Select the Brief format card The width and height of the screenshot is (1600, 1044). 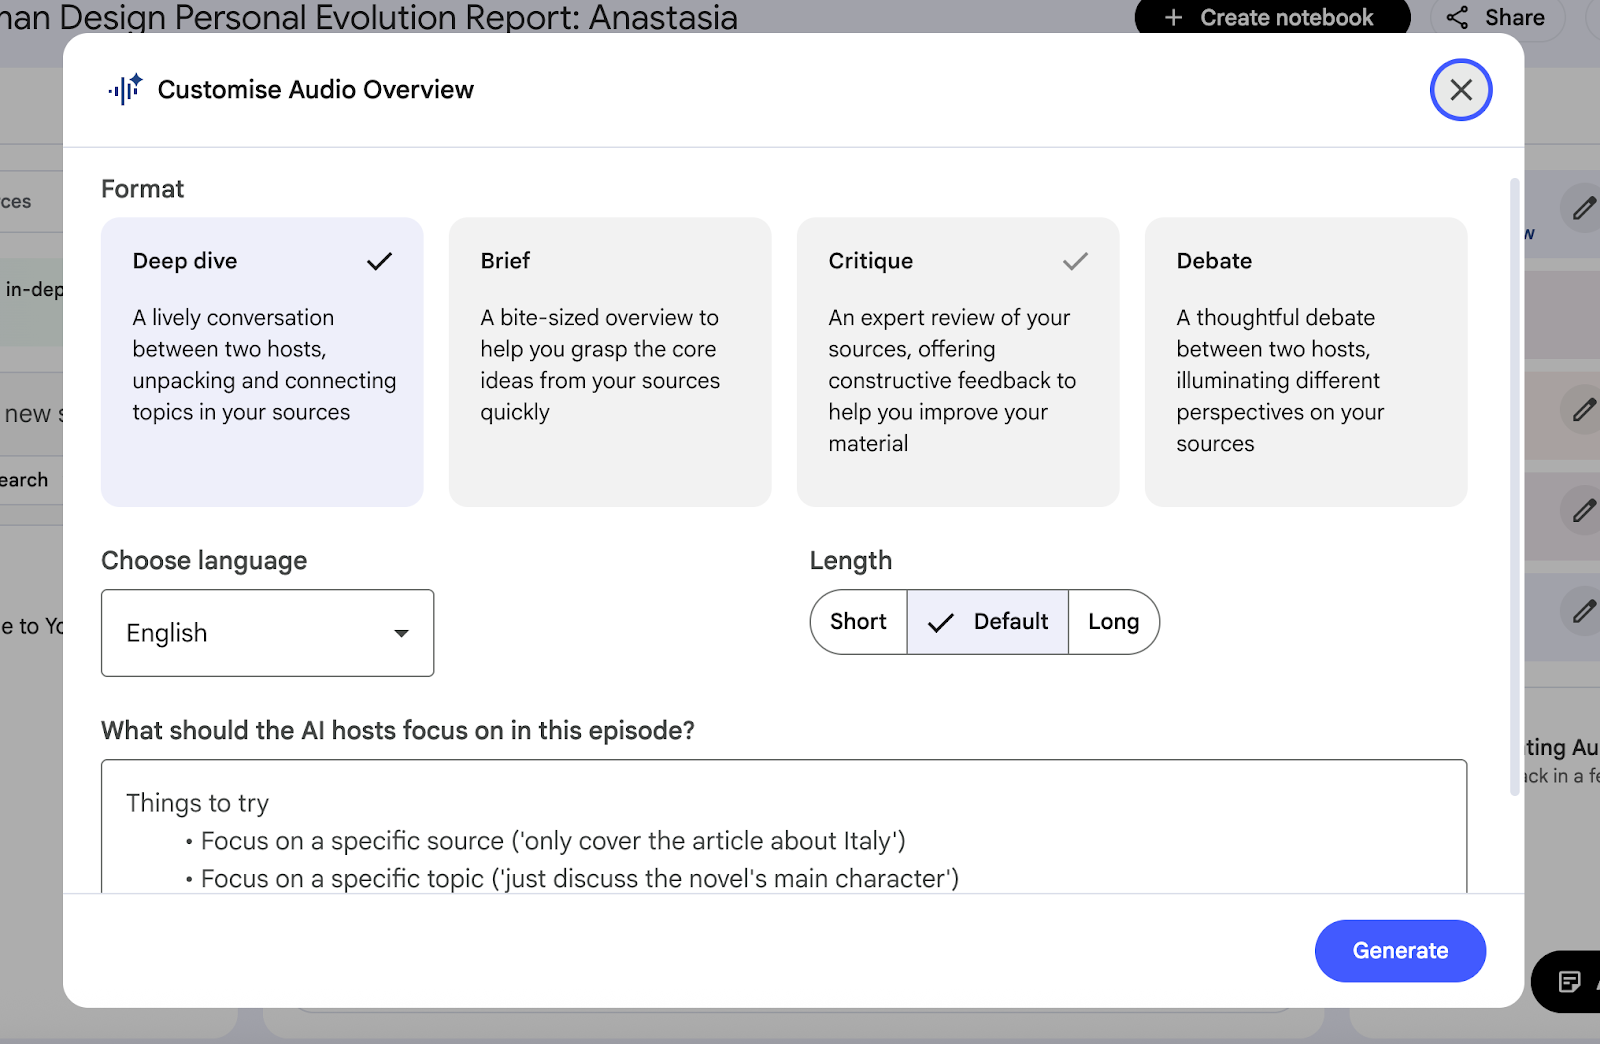(610, 362)
